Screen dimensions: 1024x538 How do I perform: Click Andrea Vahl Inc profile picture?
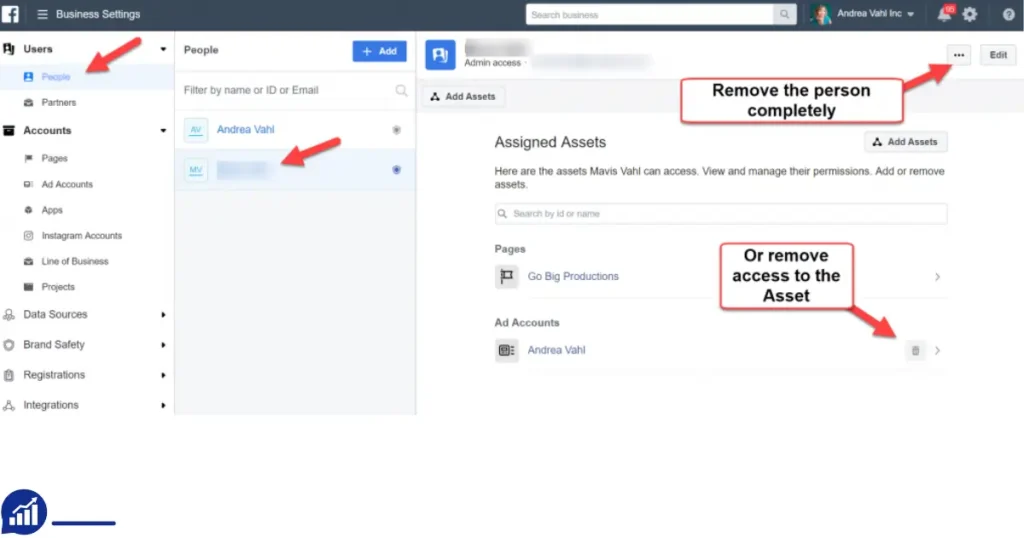click(820, 14)
